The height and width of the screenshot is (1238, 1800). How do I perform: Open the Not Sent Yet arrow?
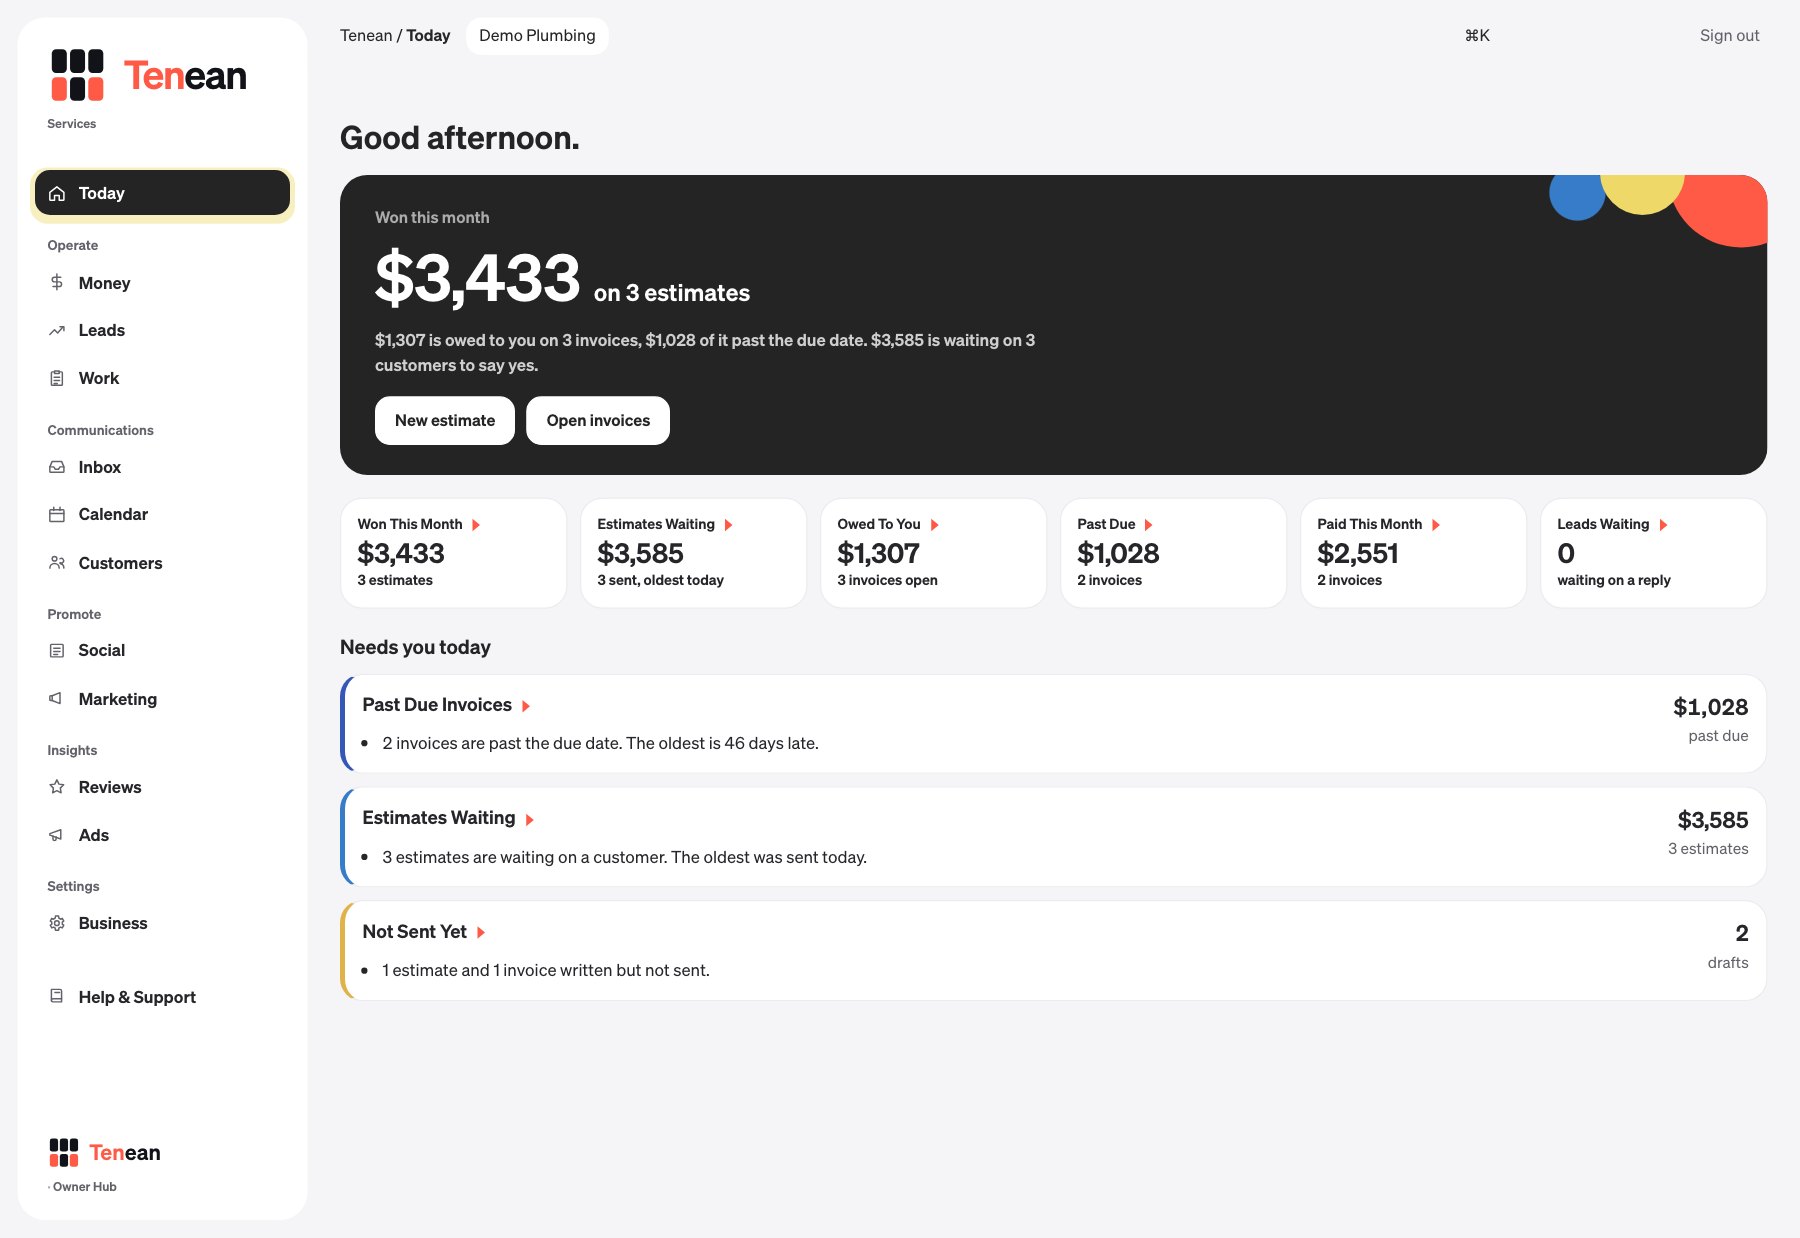[x=481, y=932]
